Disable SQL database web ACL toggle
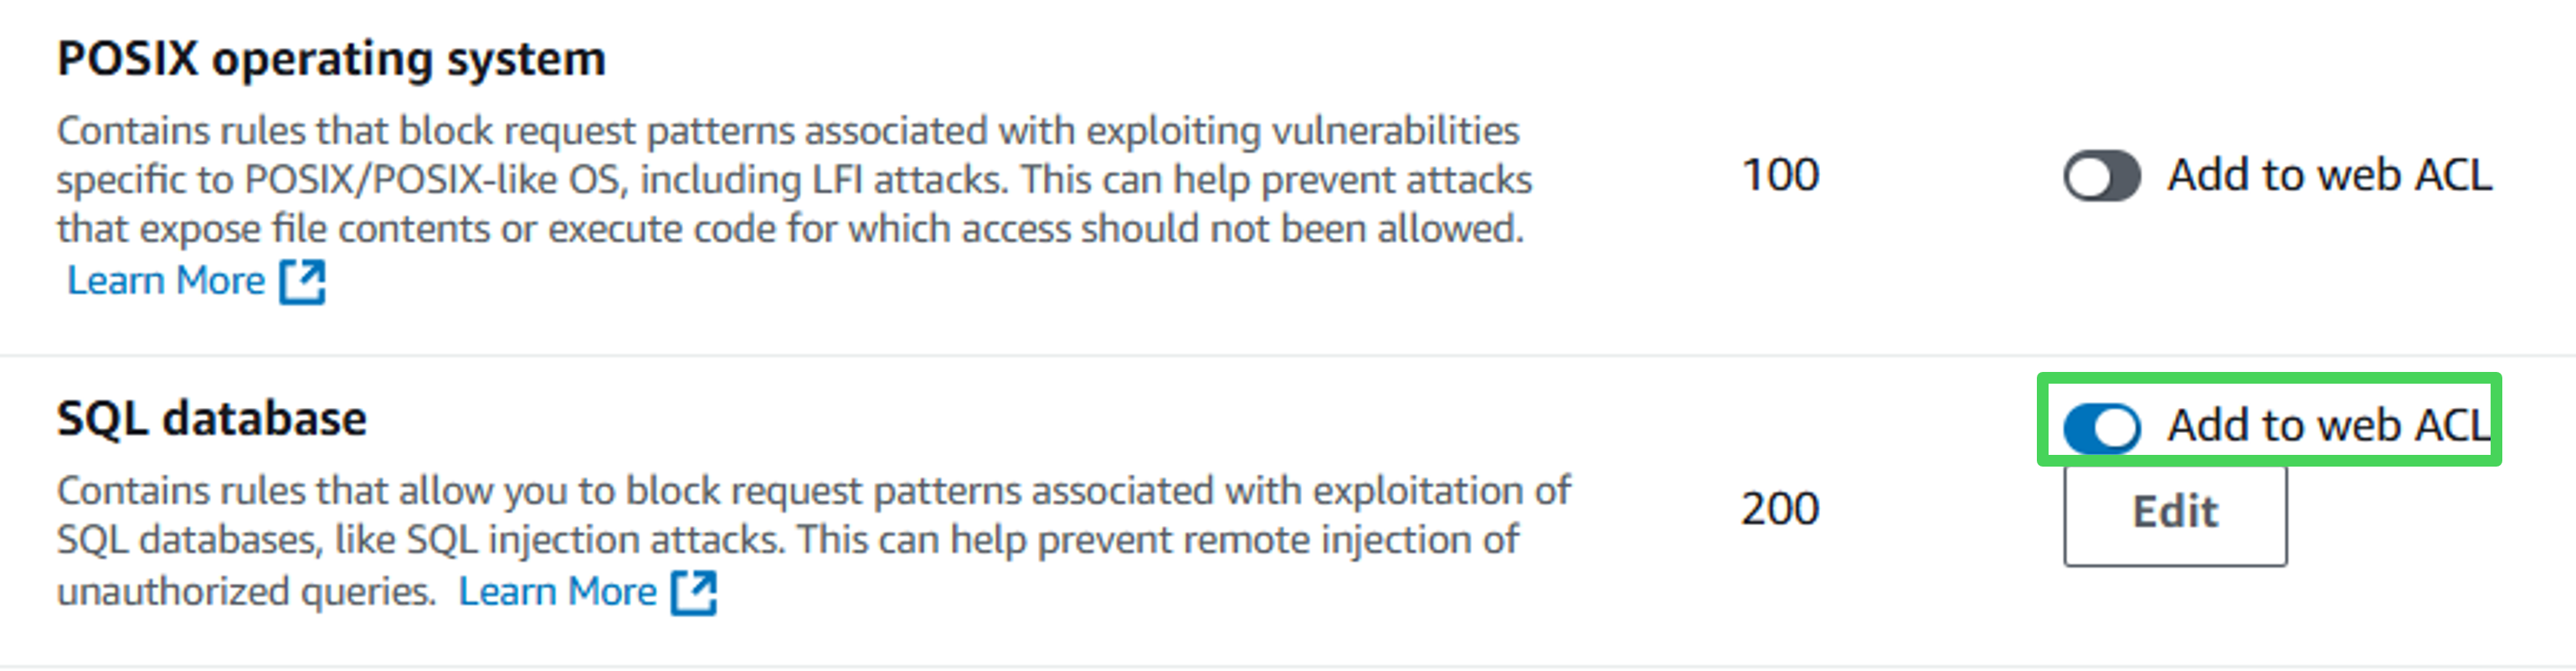 pos(2101,428)
